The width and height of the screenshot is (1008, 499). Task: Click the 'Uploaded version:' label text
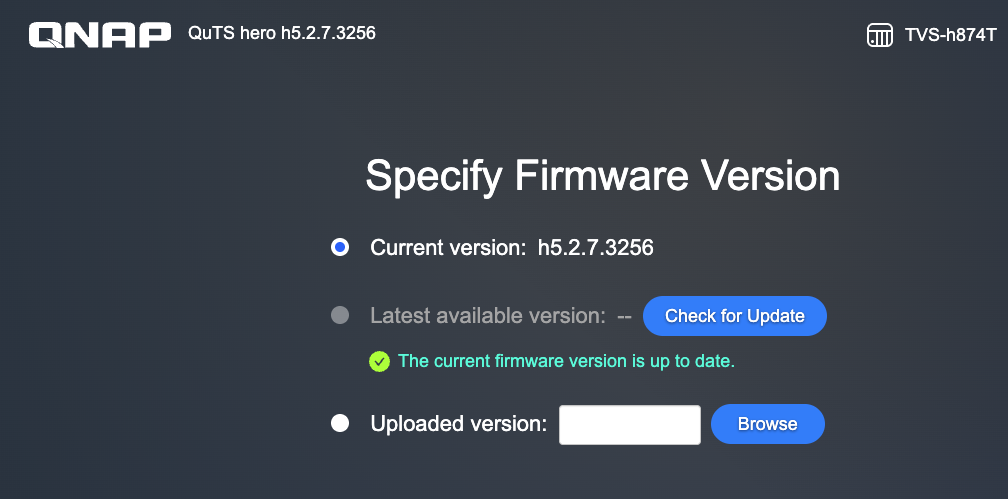click(x=458, y=424)
